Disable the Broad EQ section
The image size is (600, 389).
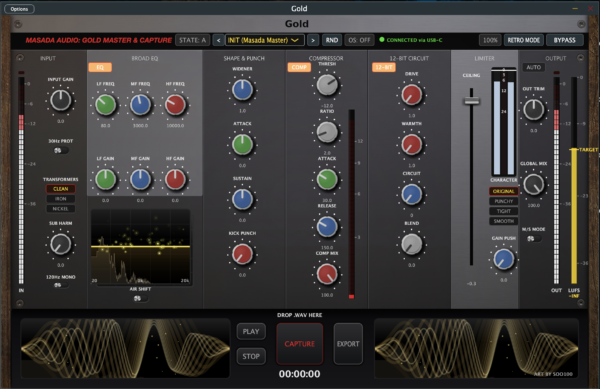click(100, 67)
